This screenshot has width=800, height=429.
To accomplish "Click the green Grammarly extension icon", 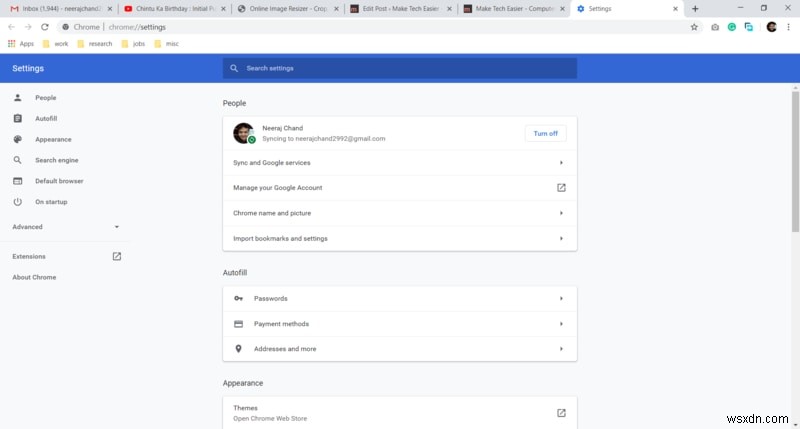I will pos(732,27).
